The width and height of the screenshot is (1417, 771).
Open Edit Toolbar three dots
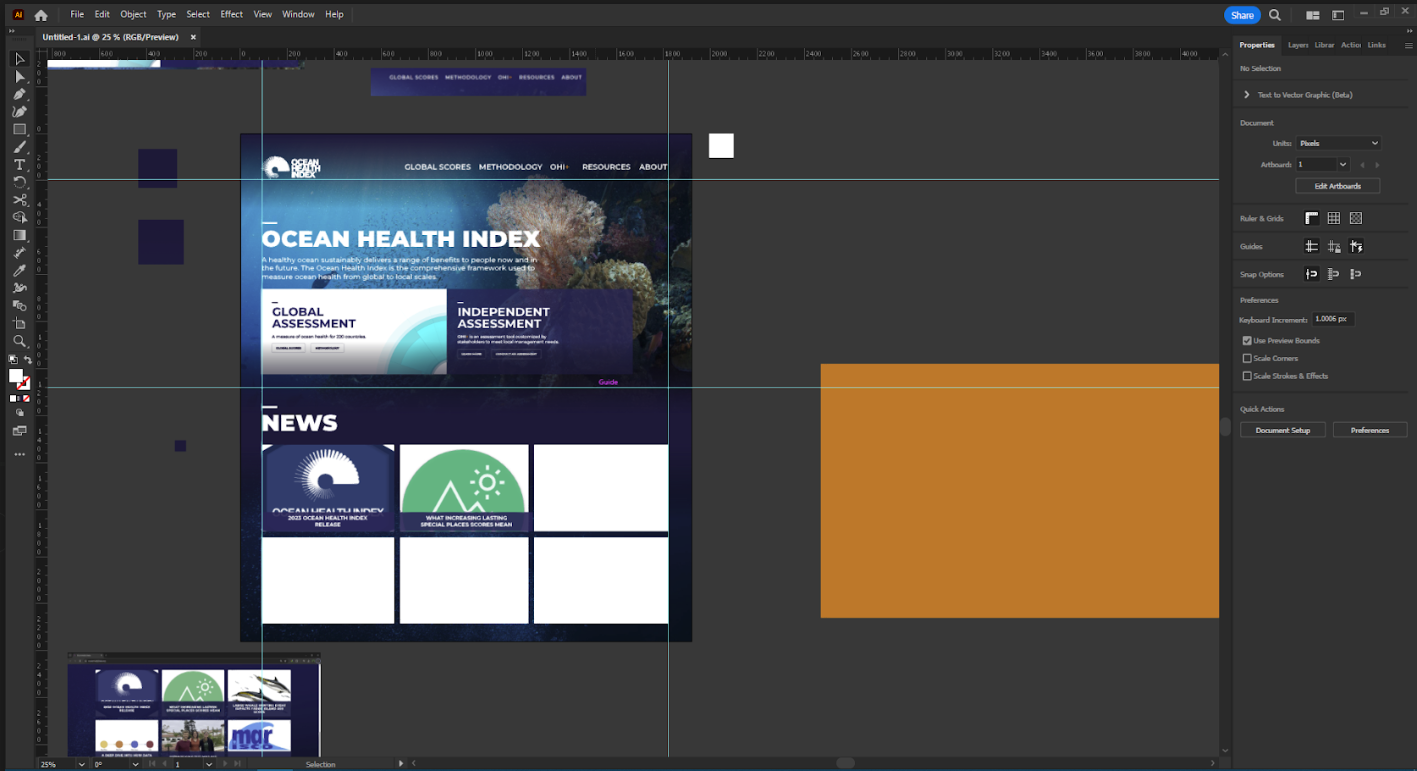(19, 454)
